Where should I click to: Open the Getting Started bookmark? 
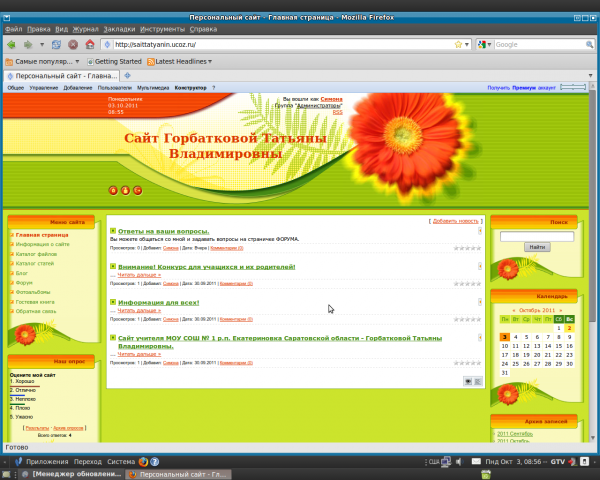tap(114, 62)
